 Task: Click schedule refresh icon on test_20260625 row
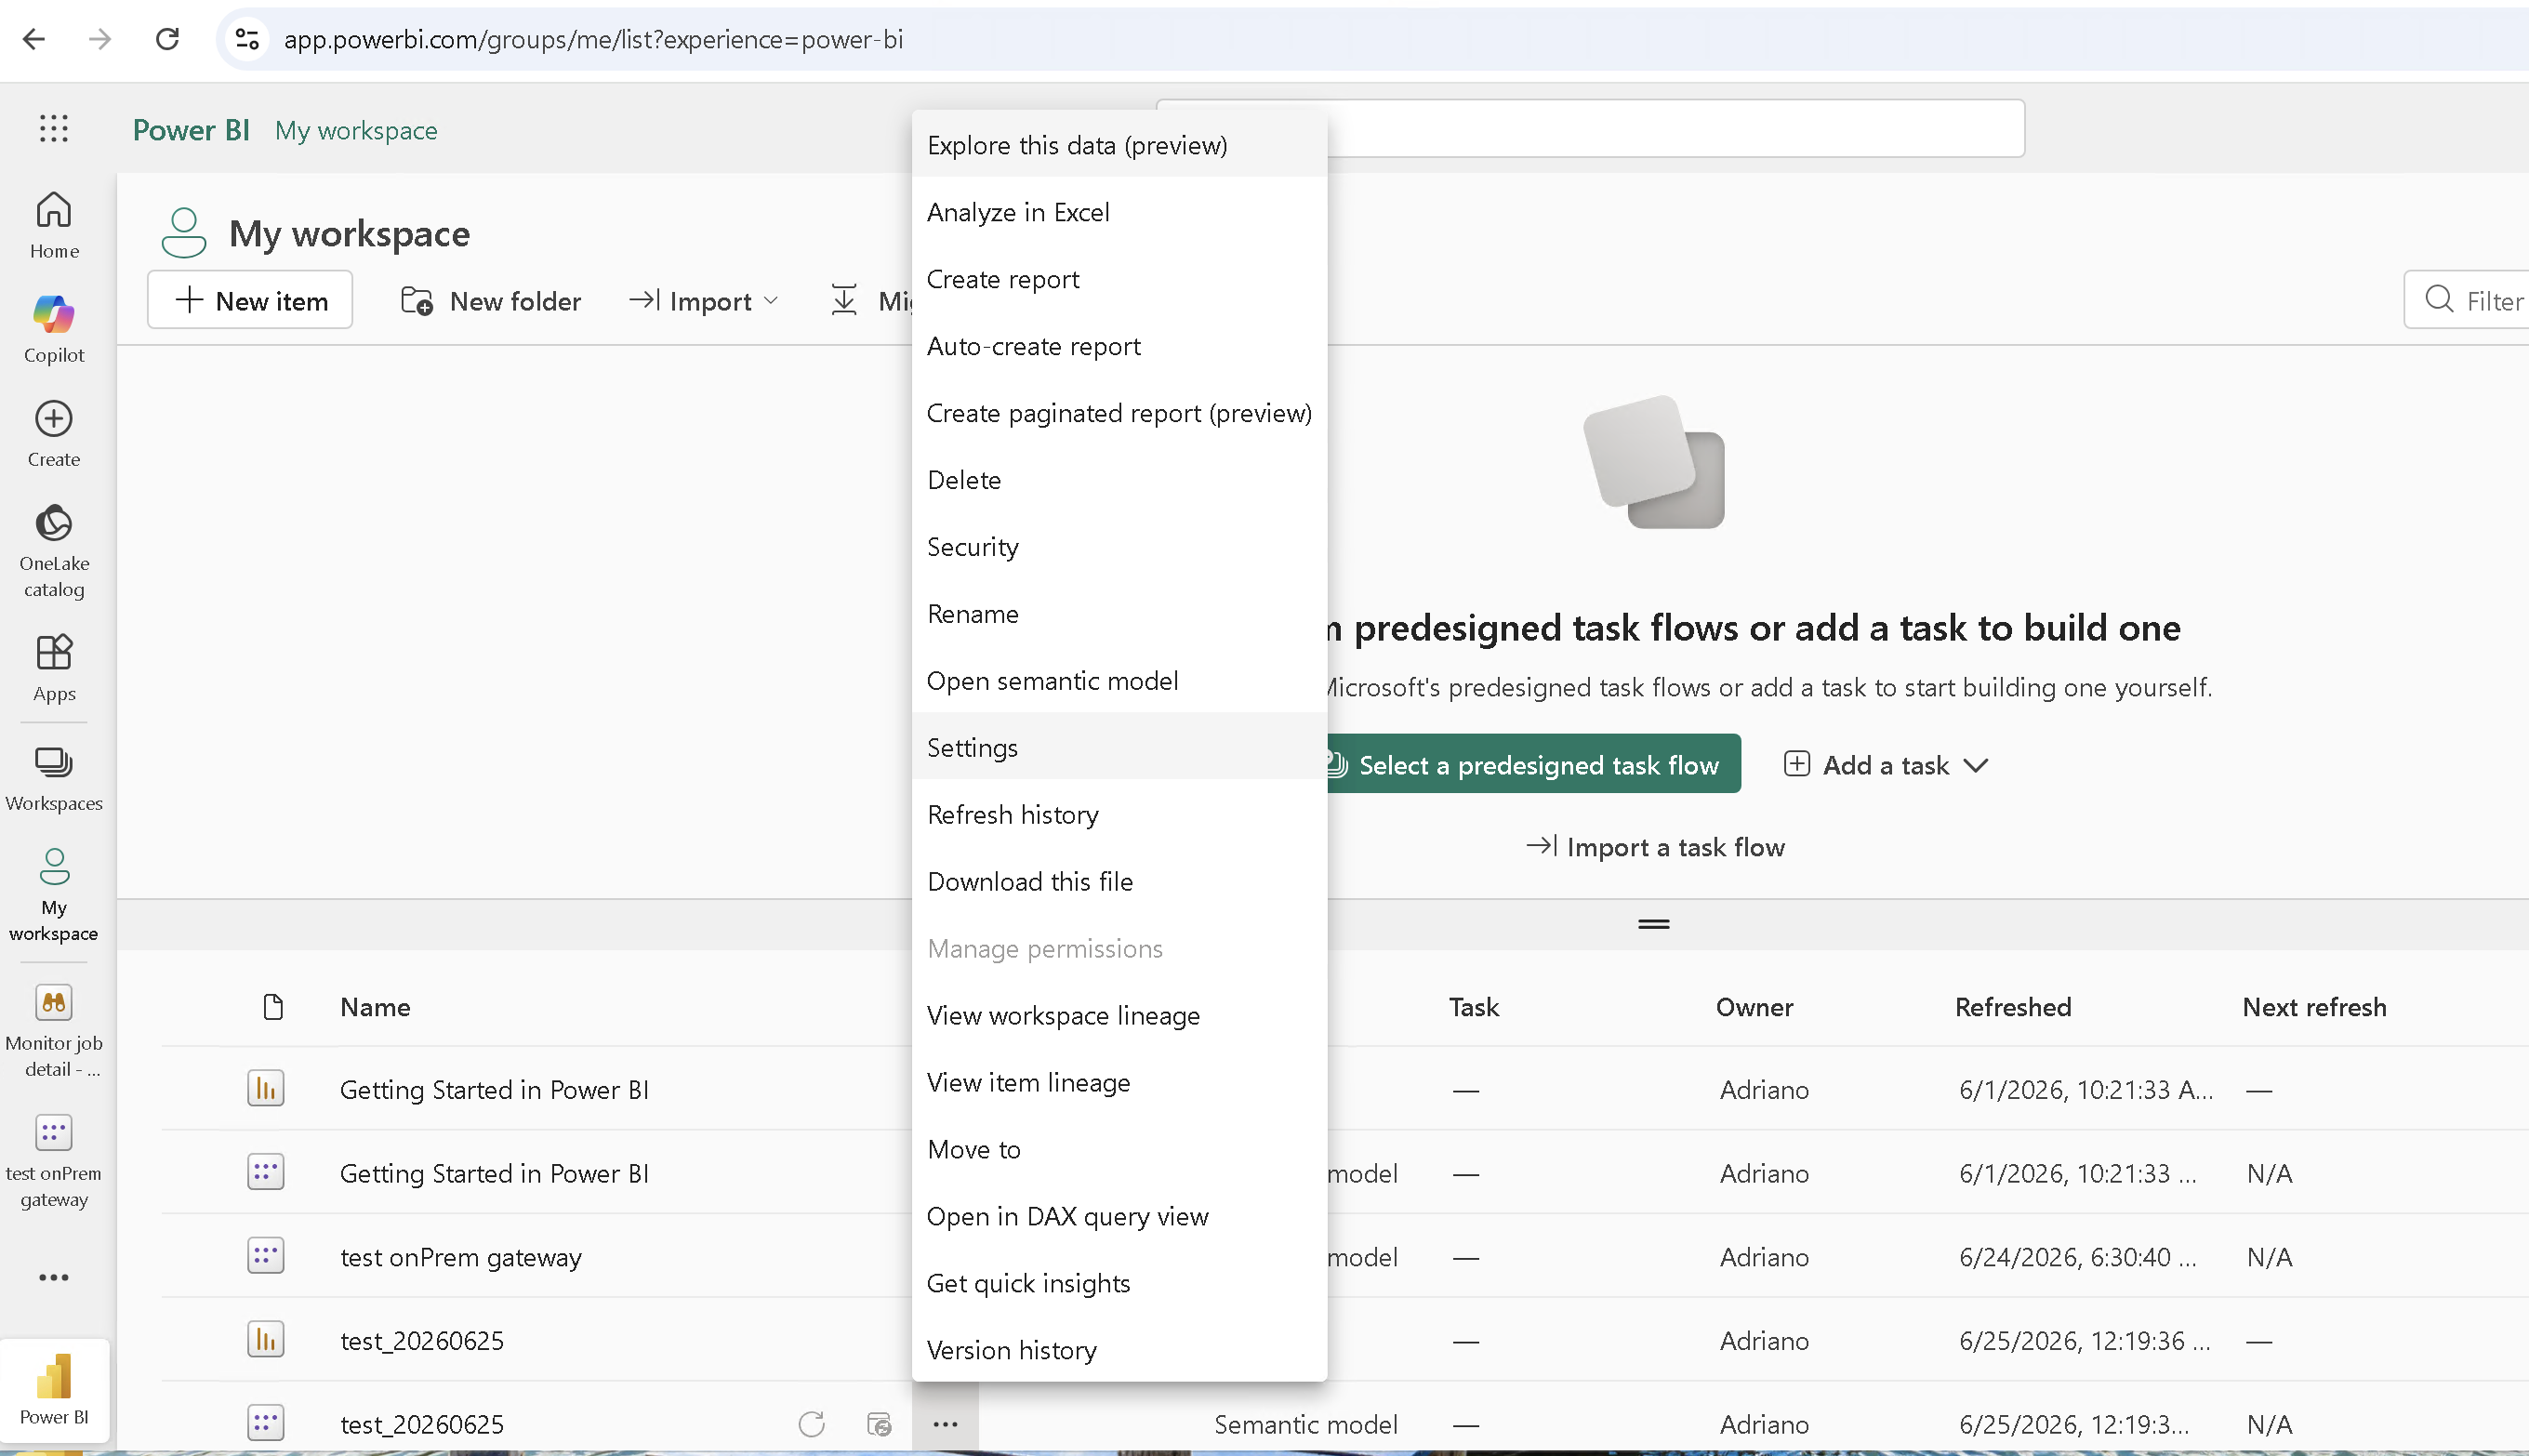pyautogui.click(x=879, y=1424)
